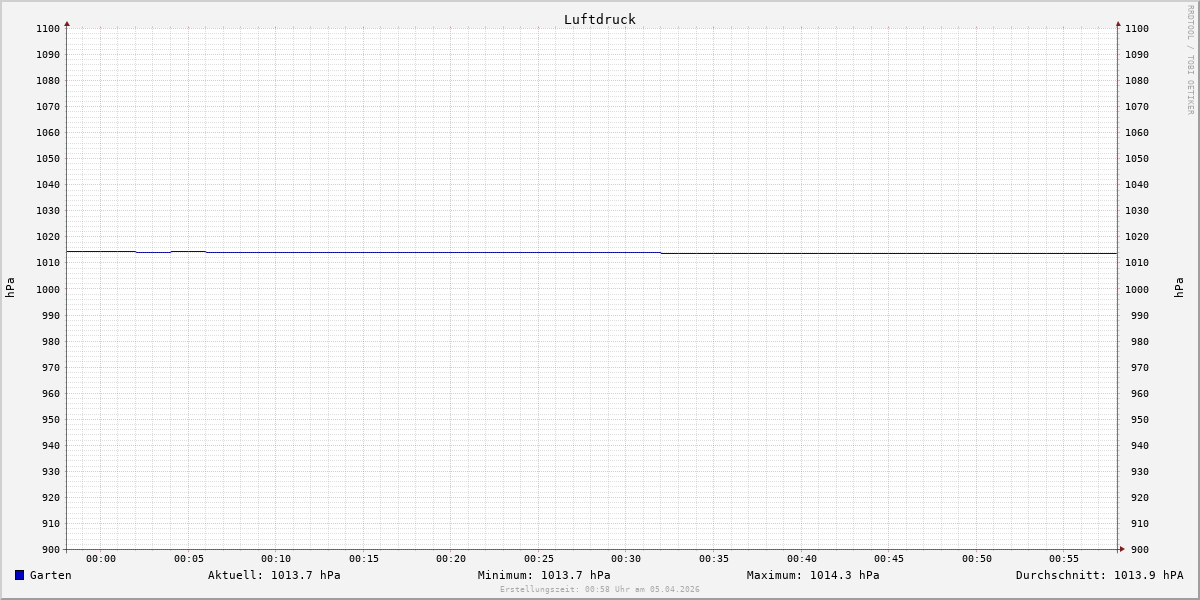Click the red arrow atop the left axis
Image resolution: width=1200 pixels, height=600 pixels.
click(x=67, y=23)
